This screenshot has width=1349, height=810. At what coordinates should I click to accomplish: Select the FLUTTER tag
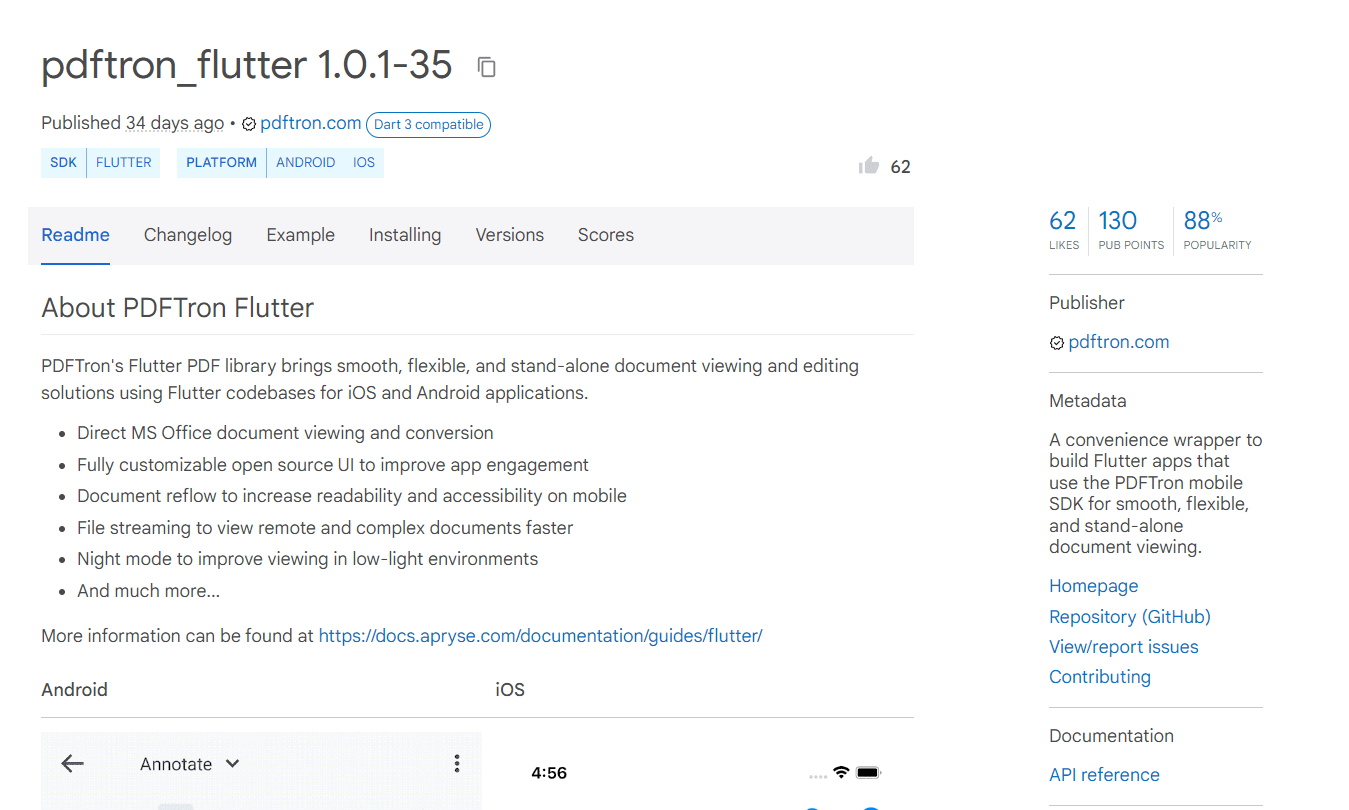(x=122, y=162)
